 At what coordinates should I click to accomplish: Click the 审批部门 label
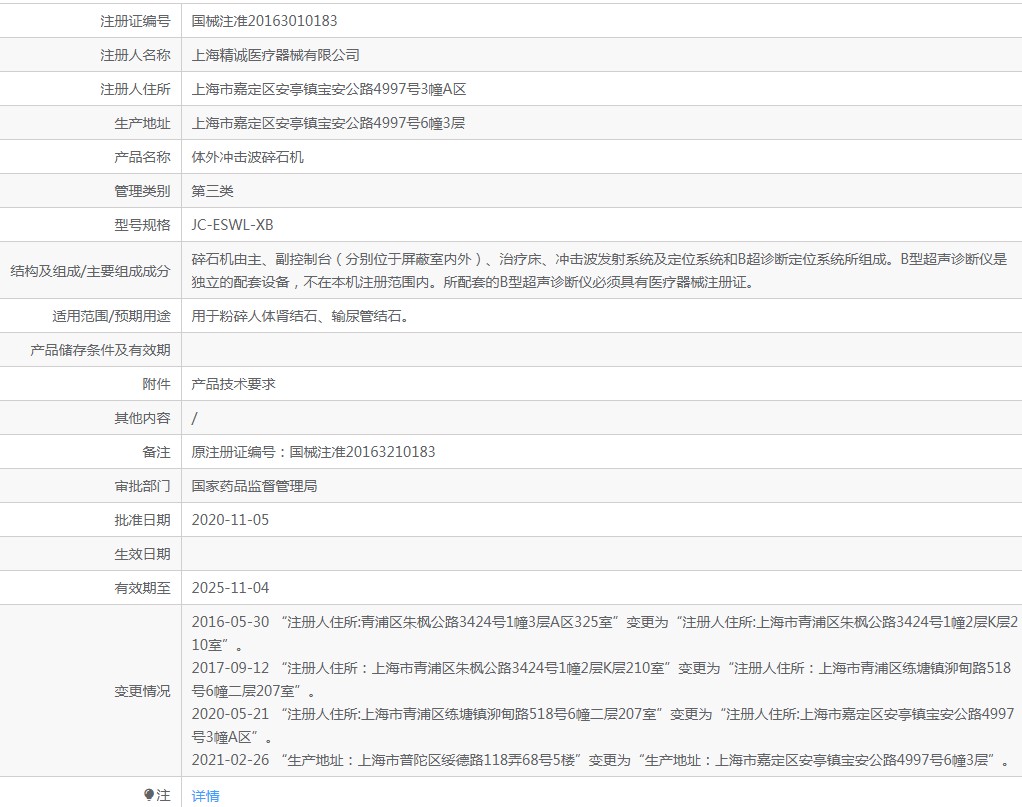click(142, 486)
